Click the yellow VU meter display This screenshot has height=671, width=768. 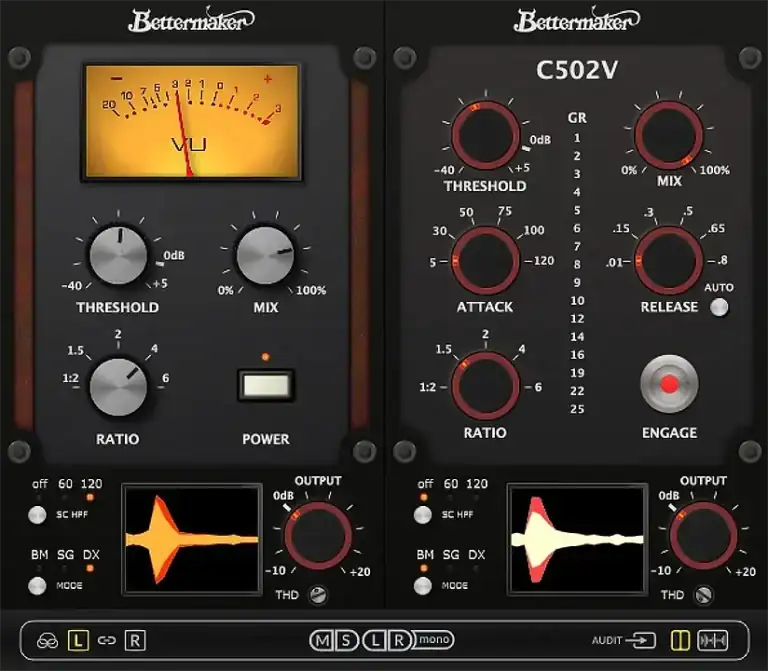coord(192,121)
